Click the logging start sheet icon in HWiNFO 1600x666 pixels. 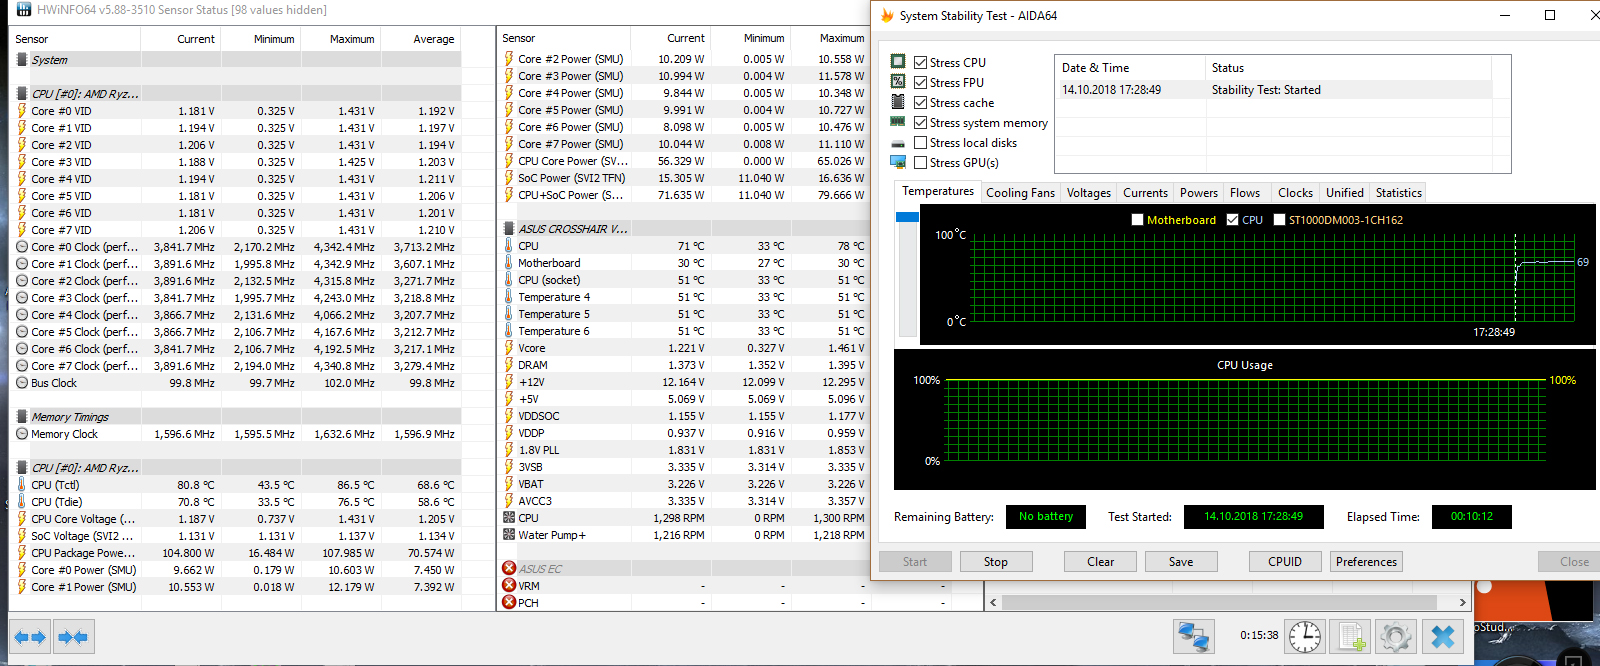point(1351,636)
